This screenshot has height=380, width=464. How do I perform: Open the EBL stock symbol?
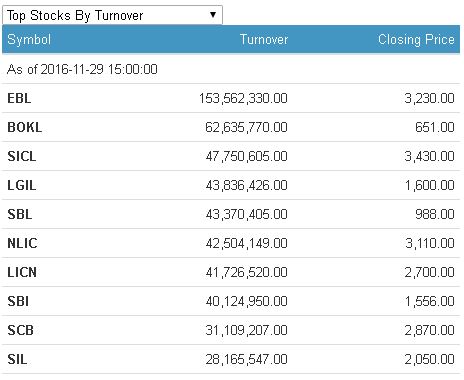click(x=19, y=98)
